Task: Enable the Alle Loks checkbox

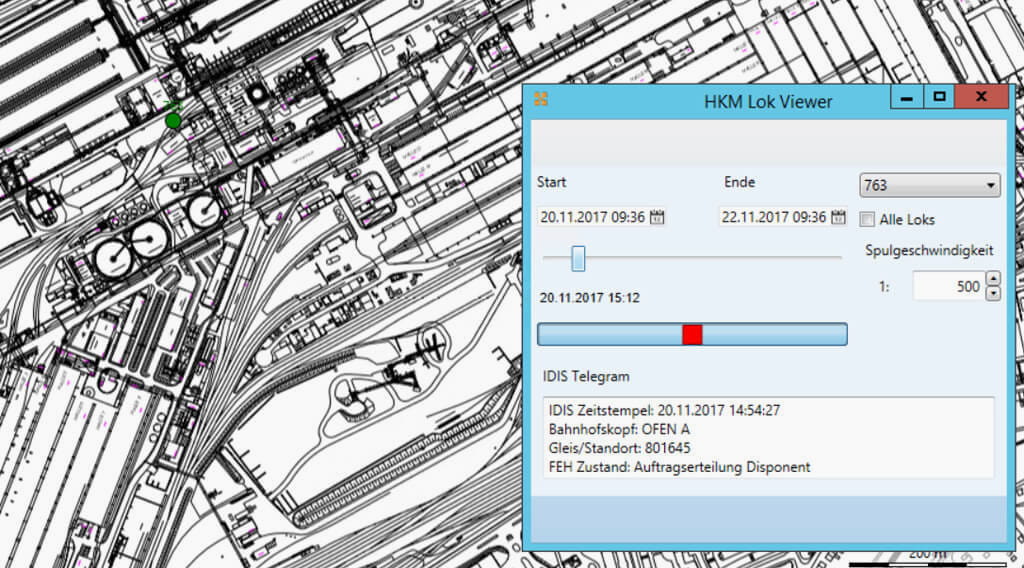Action: pos(867,219)
